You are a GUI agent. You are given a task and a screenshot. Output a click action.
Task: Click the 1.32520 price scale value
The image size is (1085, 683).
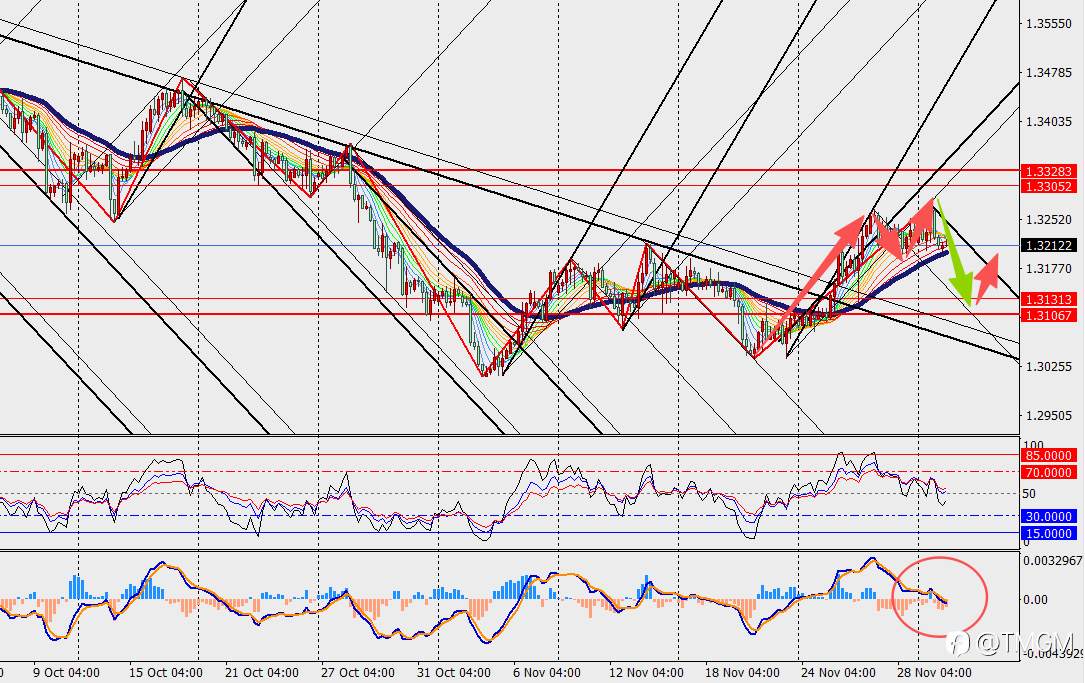click(x=1048, y=219)
